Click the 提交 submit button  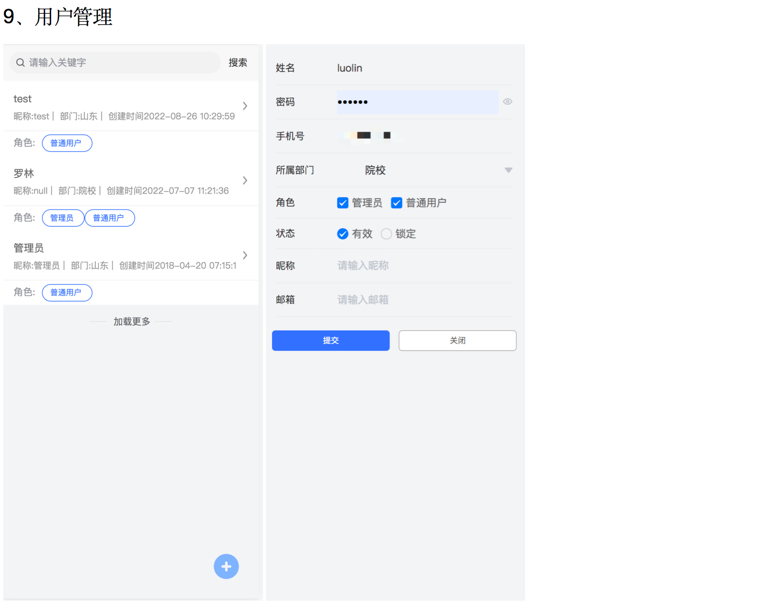coord(331,341)
